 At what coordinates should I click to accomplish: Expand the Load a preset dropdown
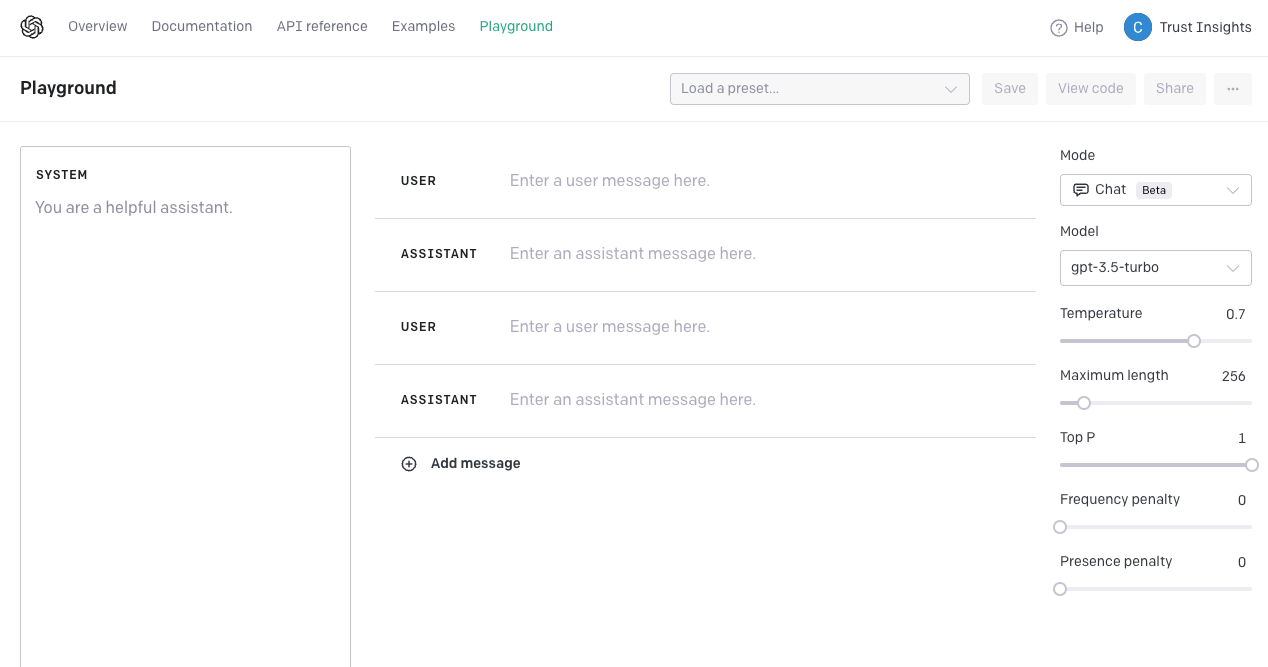820,88
